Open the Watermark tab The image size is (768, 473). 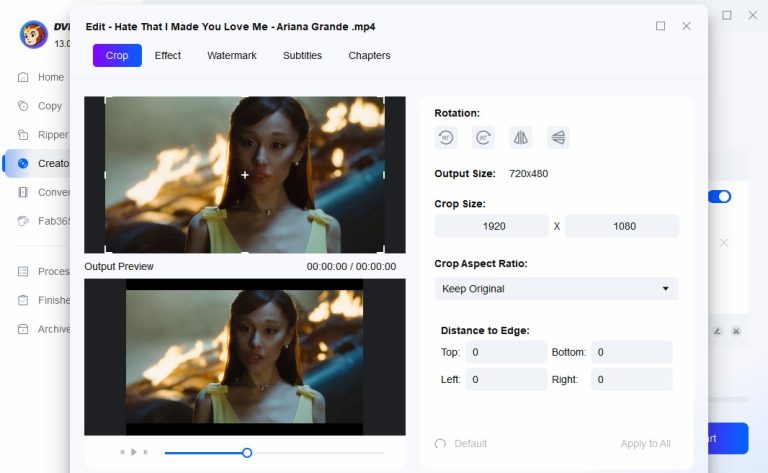point(232,55)
